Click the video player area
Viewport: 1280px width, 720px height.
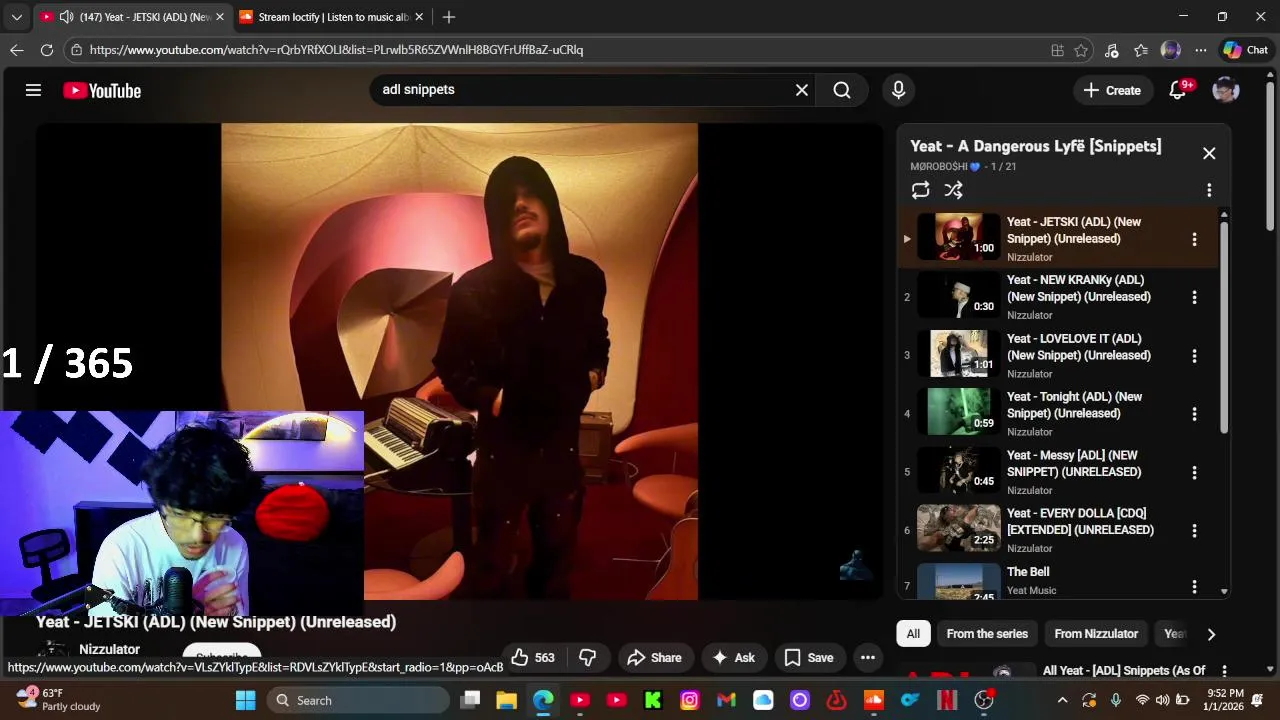pos(459,361)
